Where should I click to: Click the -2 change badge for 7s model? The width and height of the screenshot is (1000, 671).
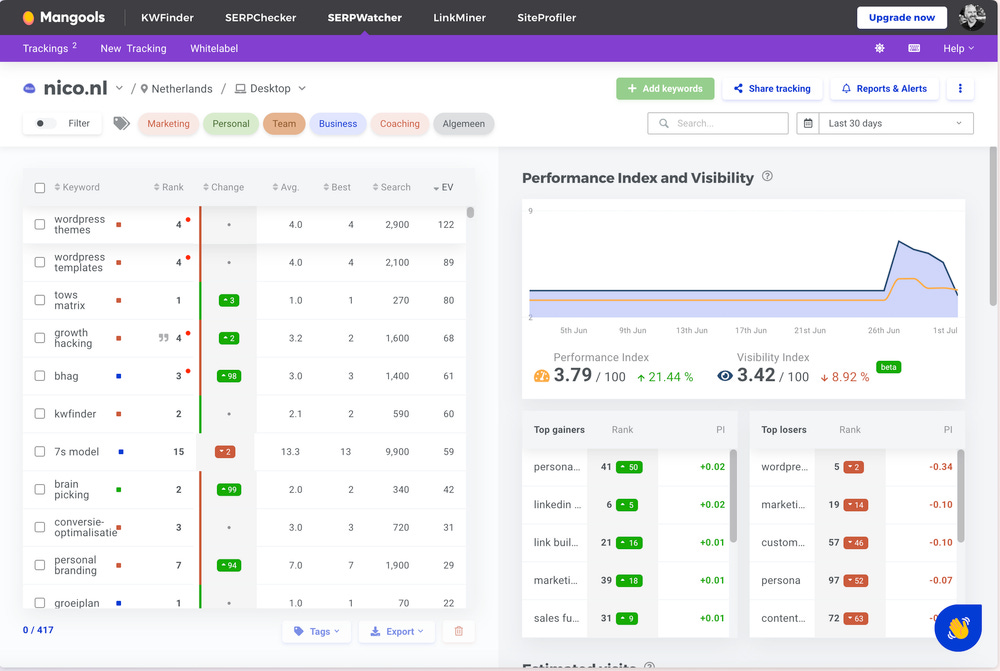225,452
